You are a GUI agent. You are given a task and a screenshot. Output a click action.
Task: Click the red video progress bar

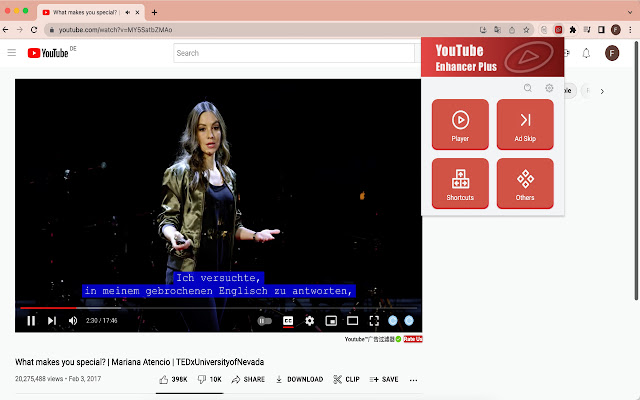(x=40, y=309)
